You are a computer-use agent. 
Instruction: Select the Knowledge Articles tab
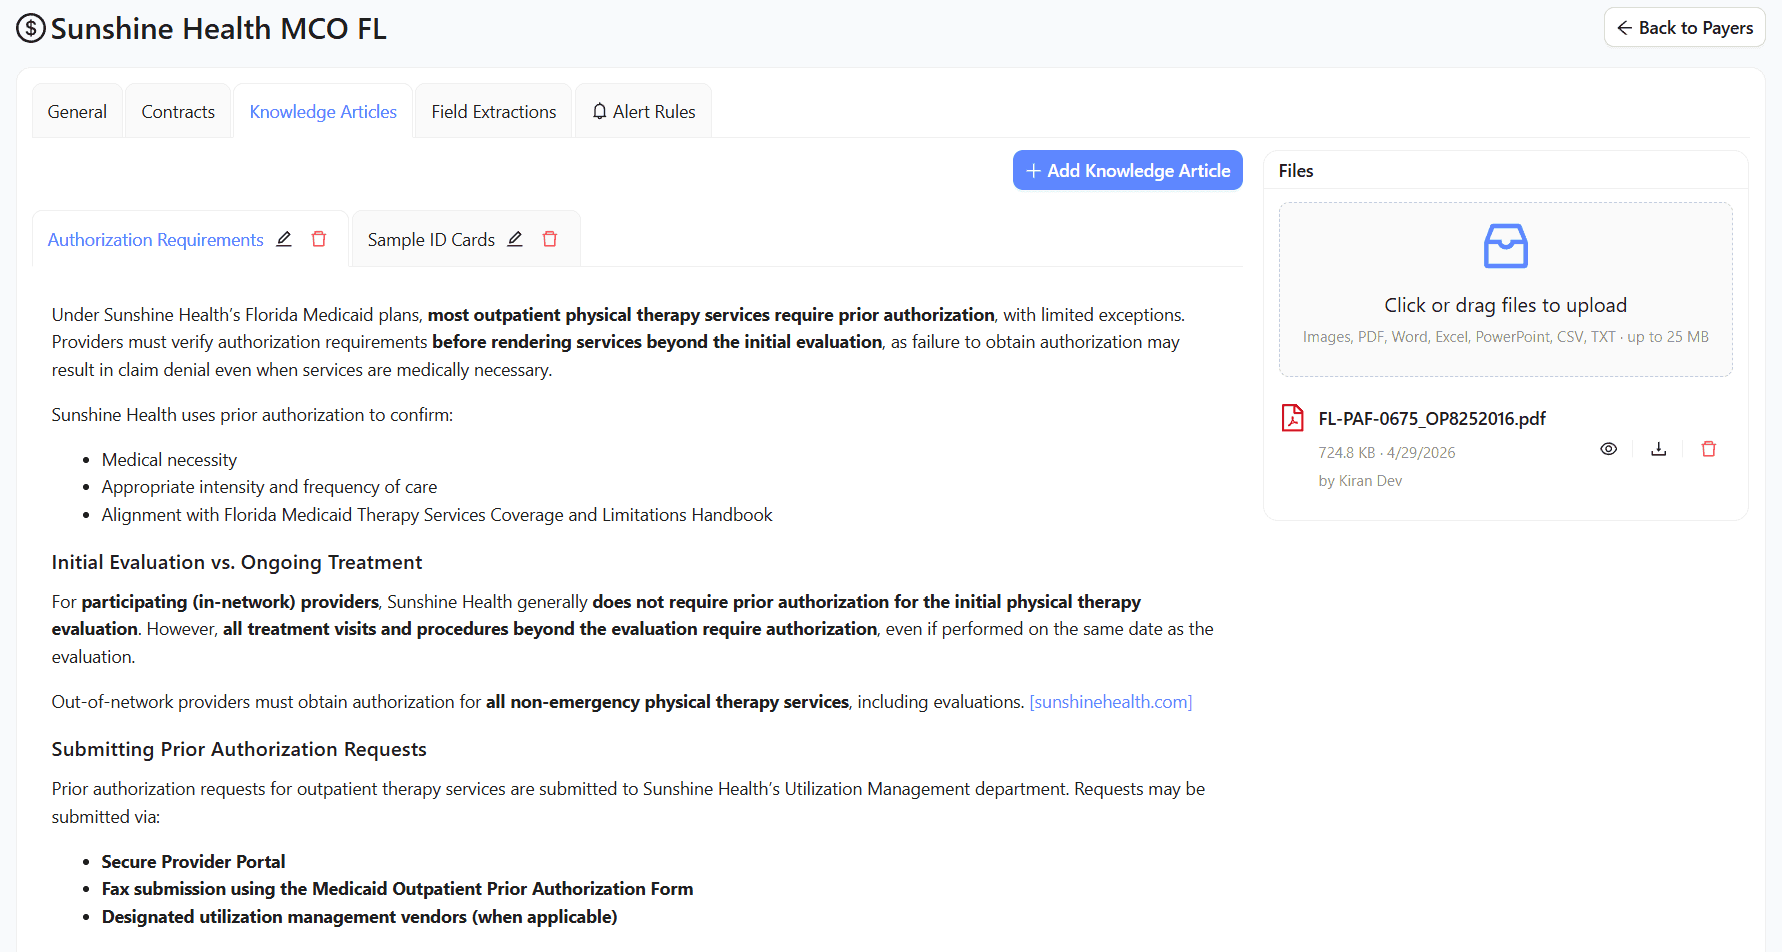click(x=323, y=112)
